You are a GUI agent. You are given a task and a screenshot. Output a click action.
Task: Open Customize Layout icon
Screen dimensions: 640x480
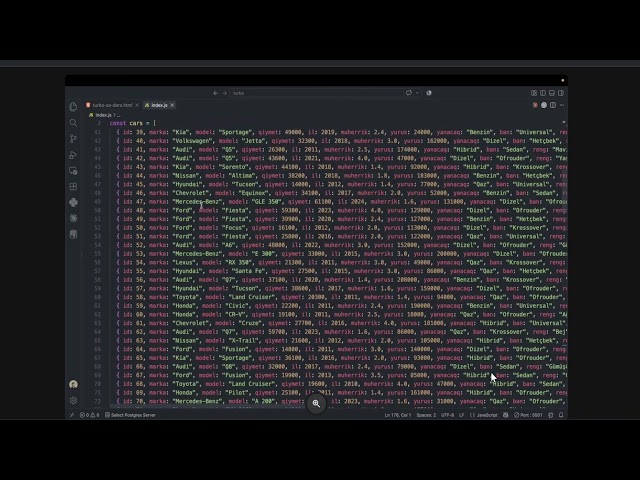[x=534, y=93]
